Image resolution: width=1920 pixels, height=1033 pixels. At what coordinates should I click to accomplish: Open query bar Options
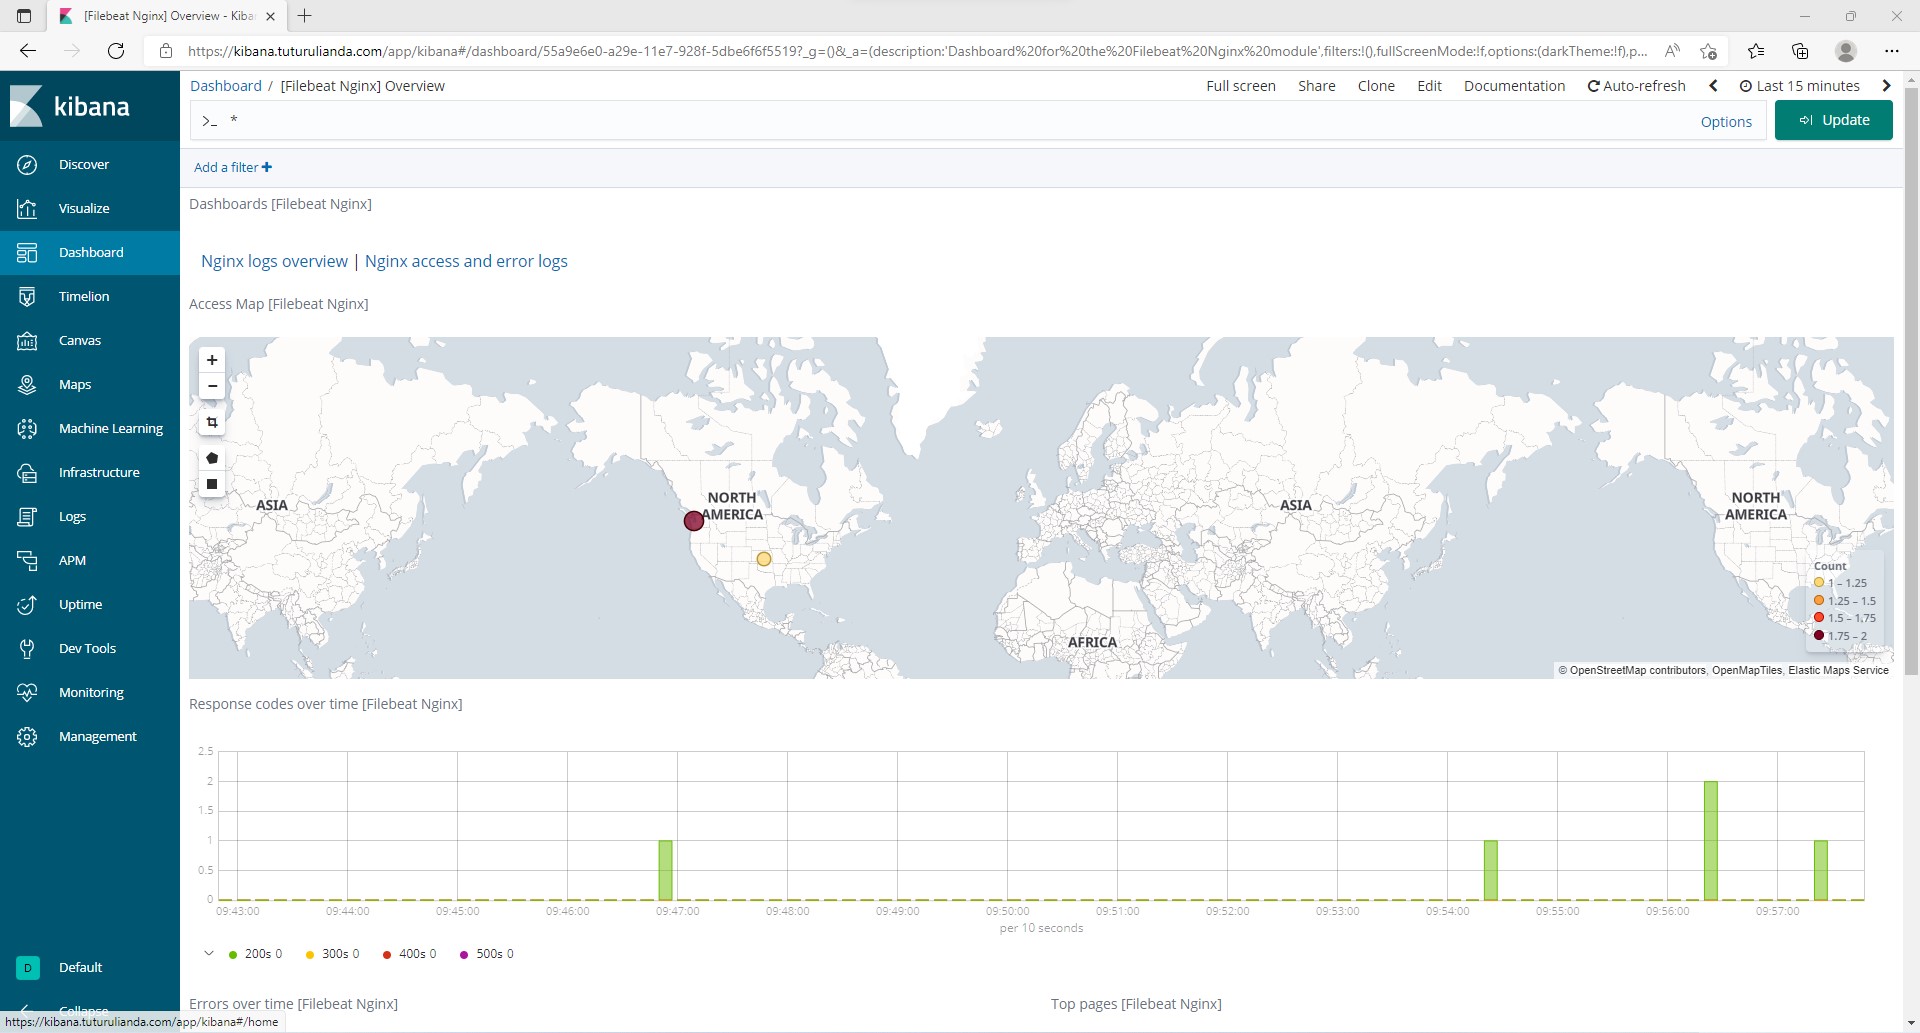(x=1726, y=122)
